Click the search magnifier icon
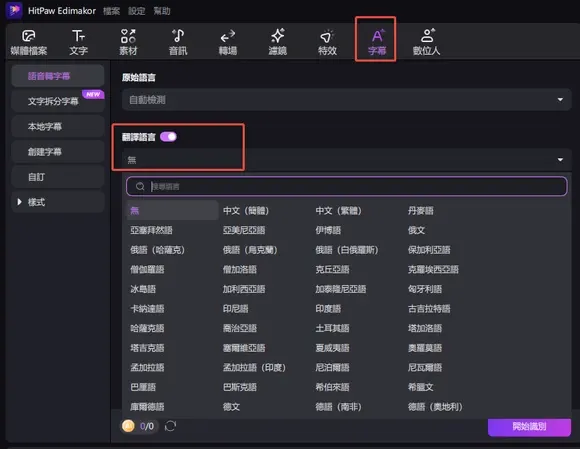Viewport: 580px width, 449px height. coord(140,186)
